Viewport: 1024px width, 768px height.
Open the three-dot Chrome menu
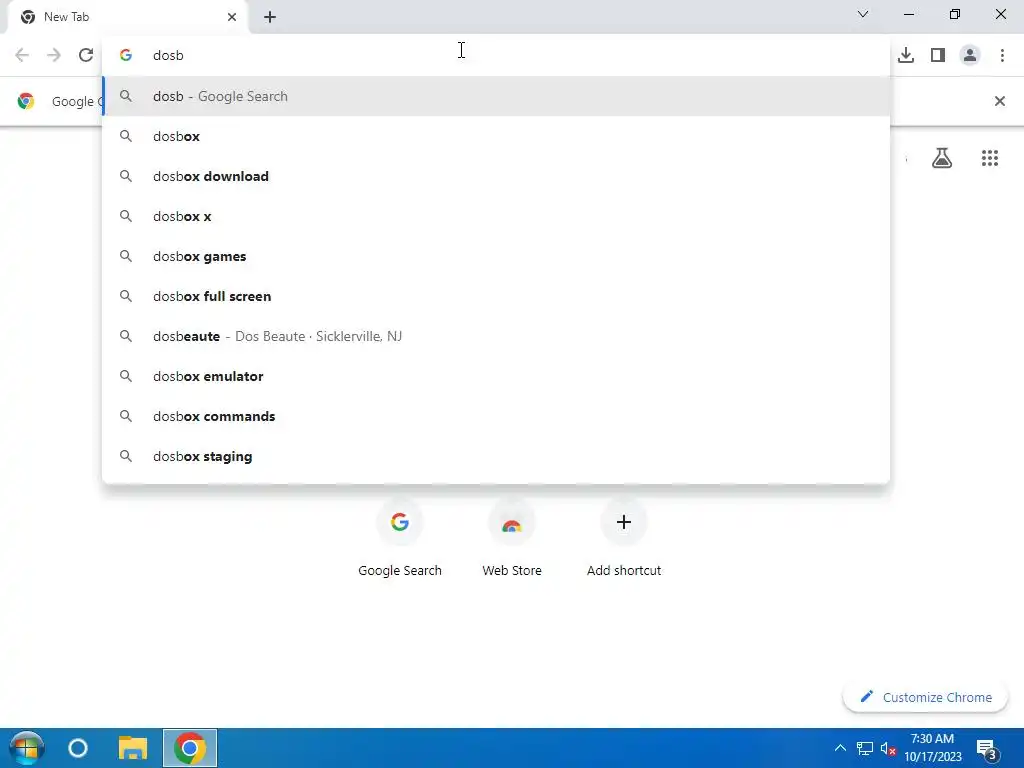[x=1002, y=55]
